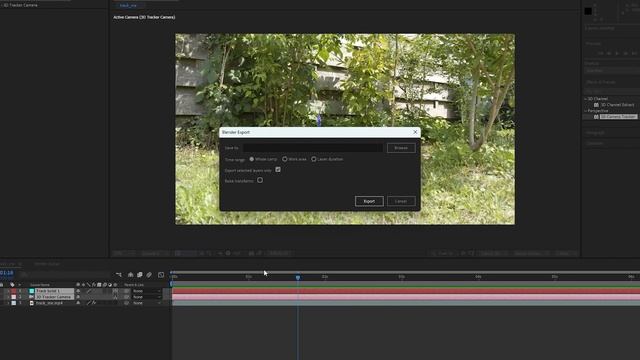Screen dimensions: 640x360
Task: Toggle shy switch on track_me.mp4 layer
Action: coord(78,303)
